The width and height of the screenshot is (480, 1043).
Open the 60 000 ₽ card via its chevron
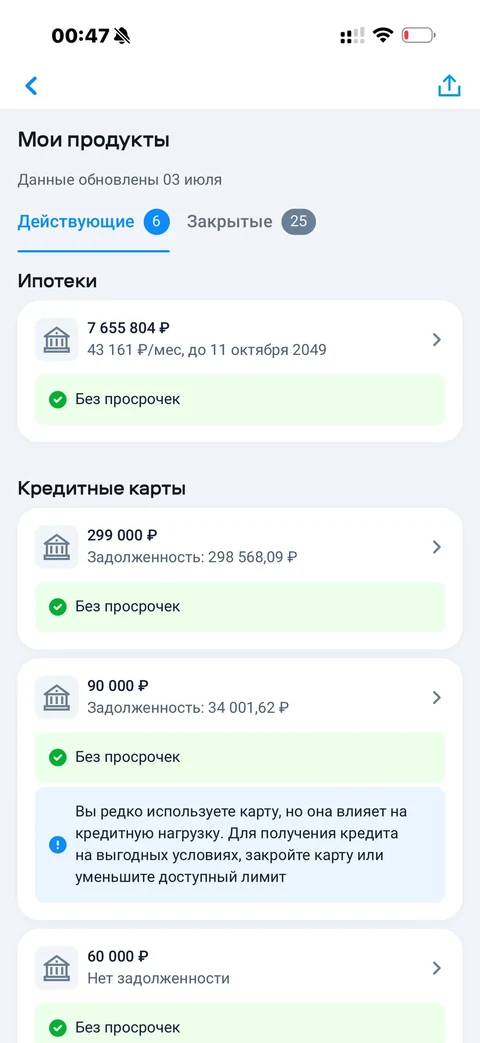[437, 968]
